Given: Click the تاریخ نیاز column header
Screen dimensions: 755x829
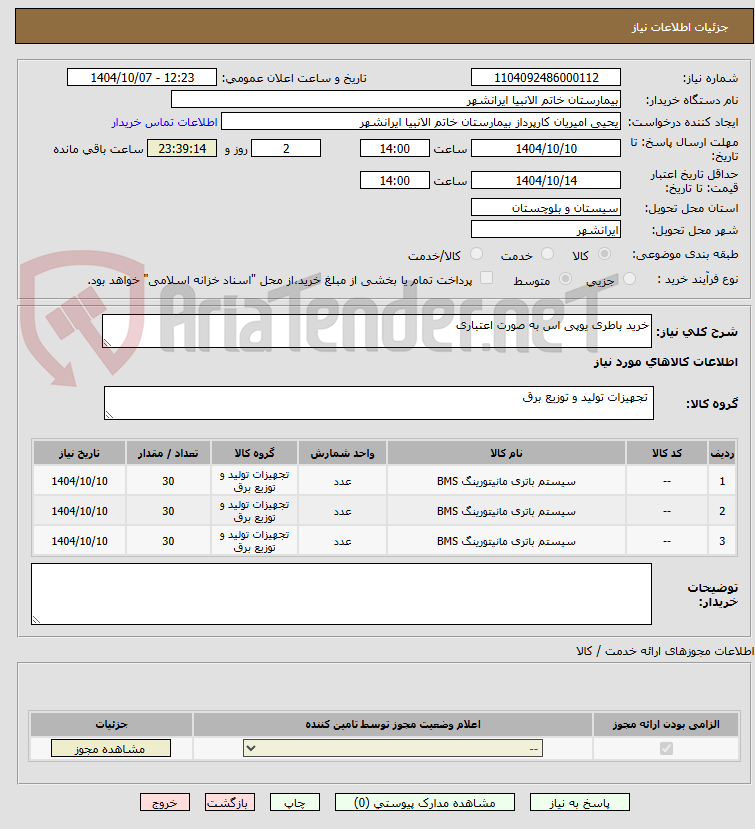Looking at the screenshot, I should pos(79,454).
